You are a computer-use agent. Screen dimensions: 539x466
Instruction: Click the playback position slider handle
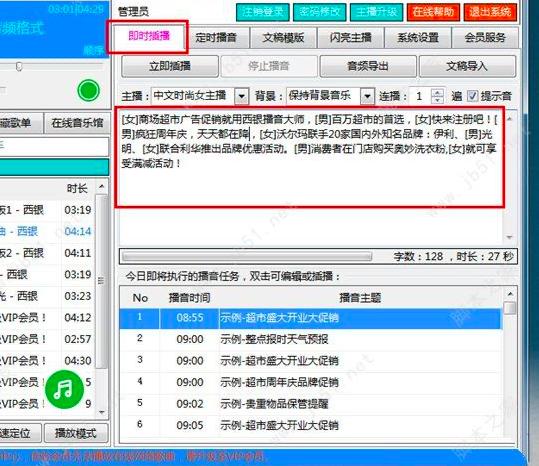click(x=19, y=66)
